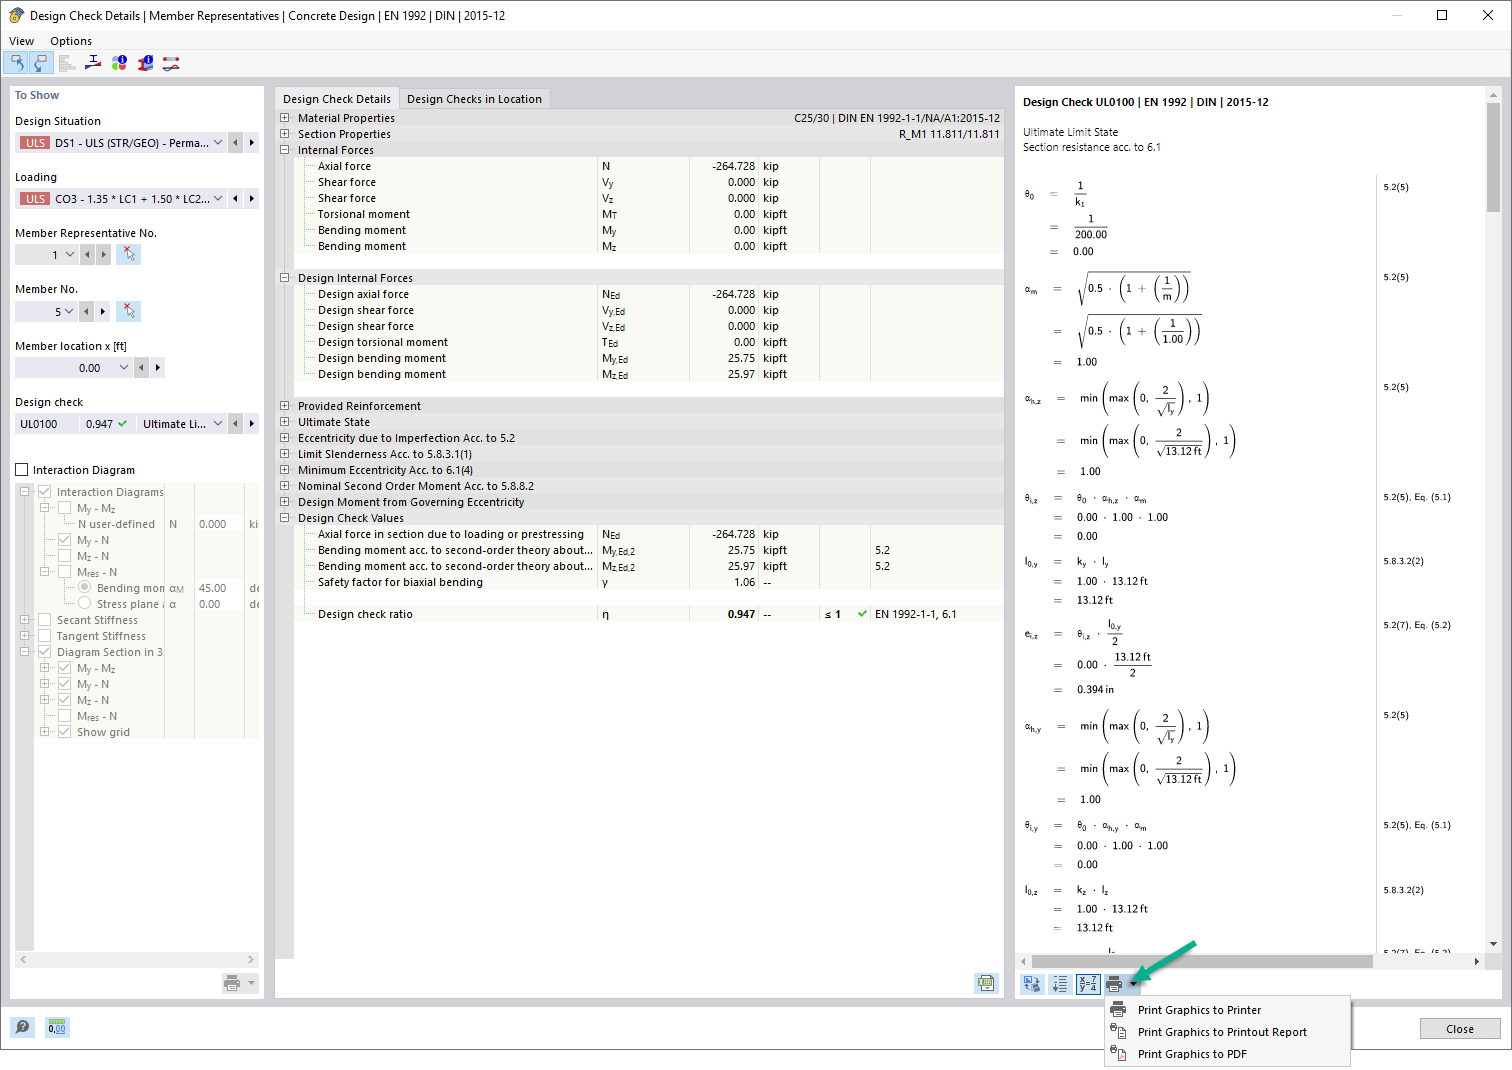Click the sorted list icon under formula panel

click(1060, 984)
